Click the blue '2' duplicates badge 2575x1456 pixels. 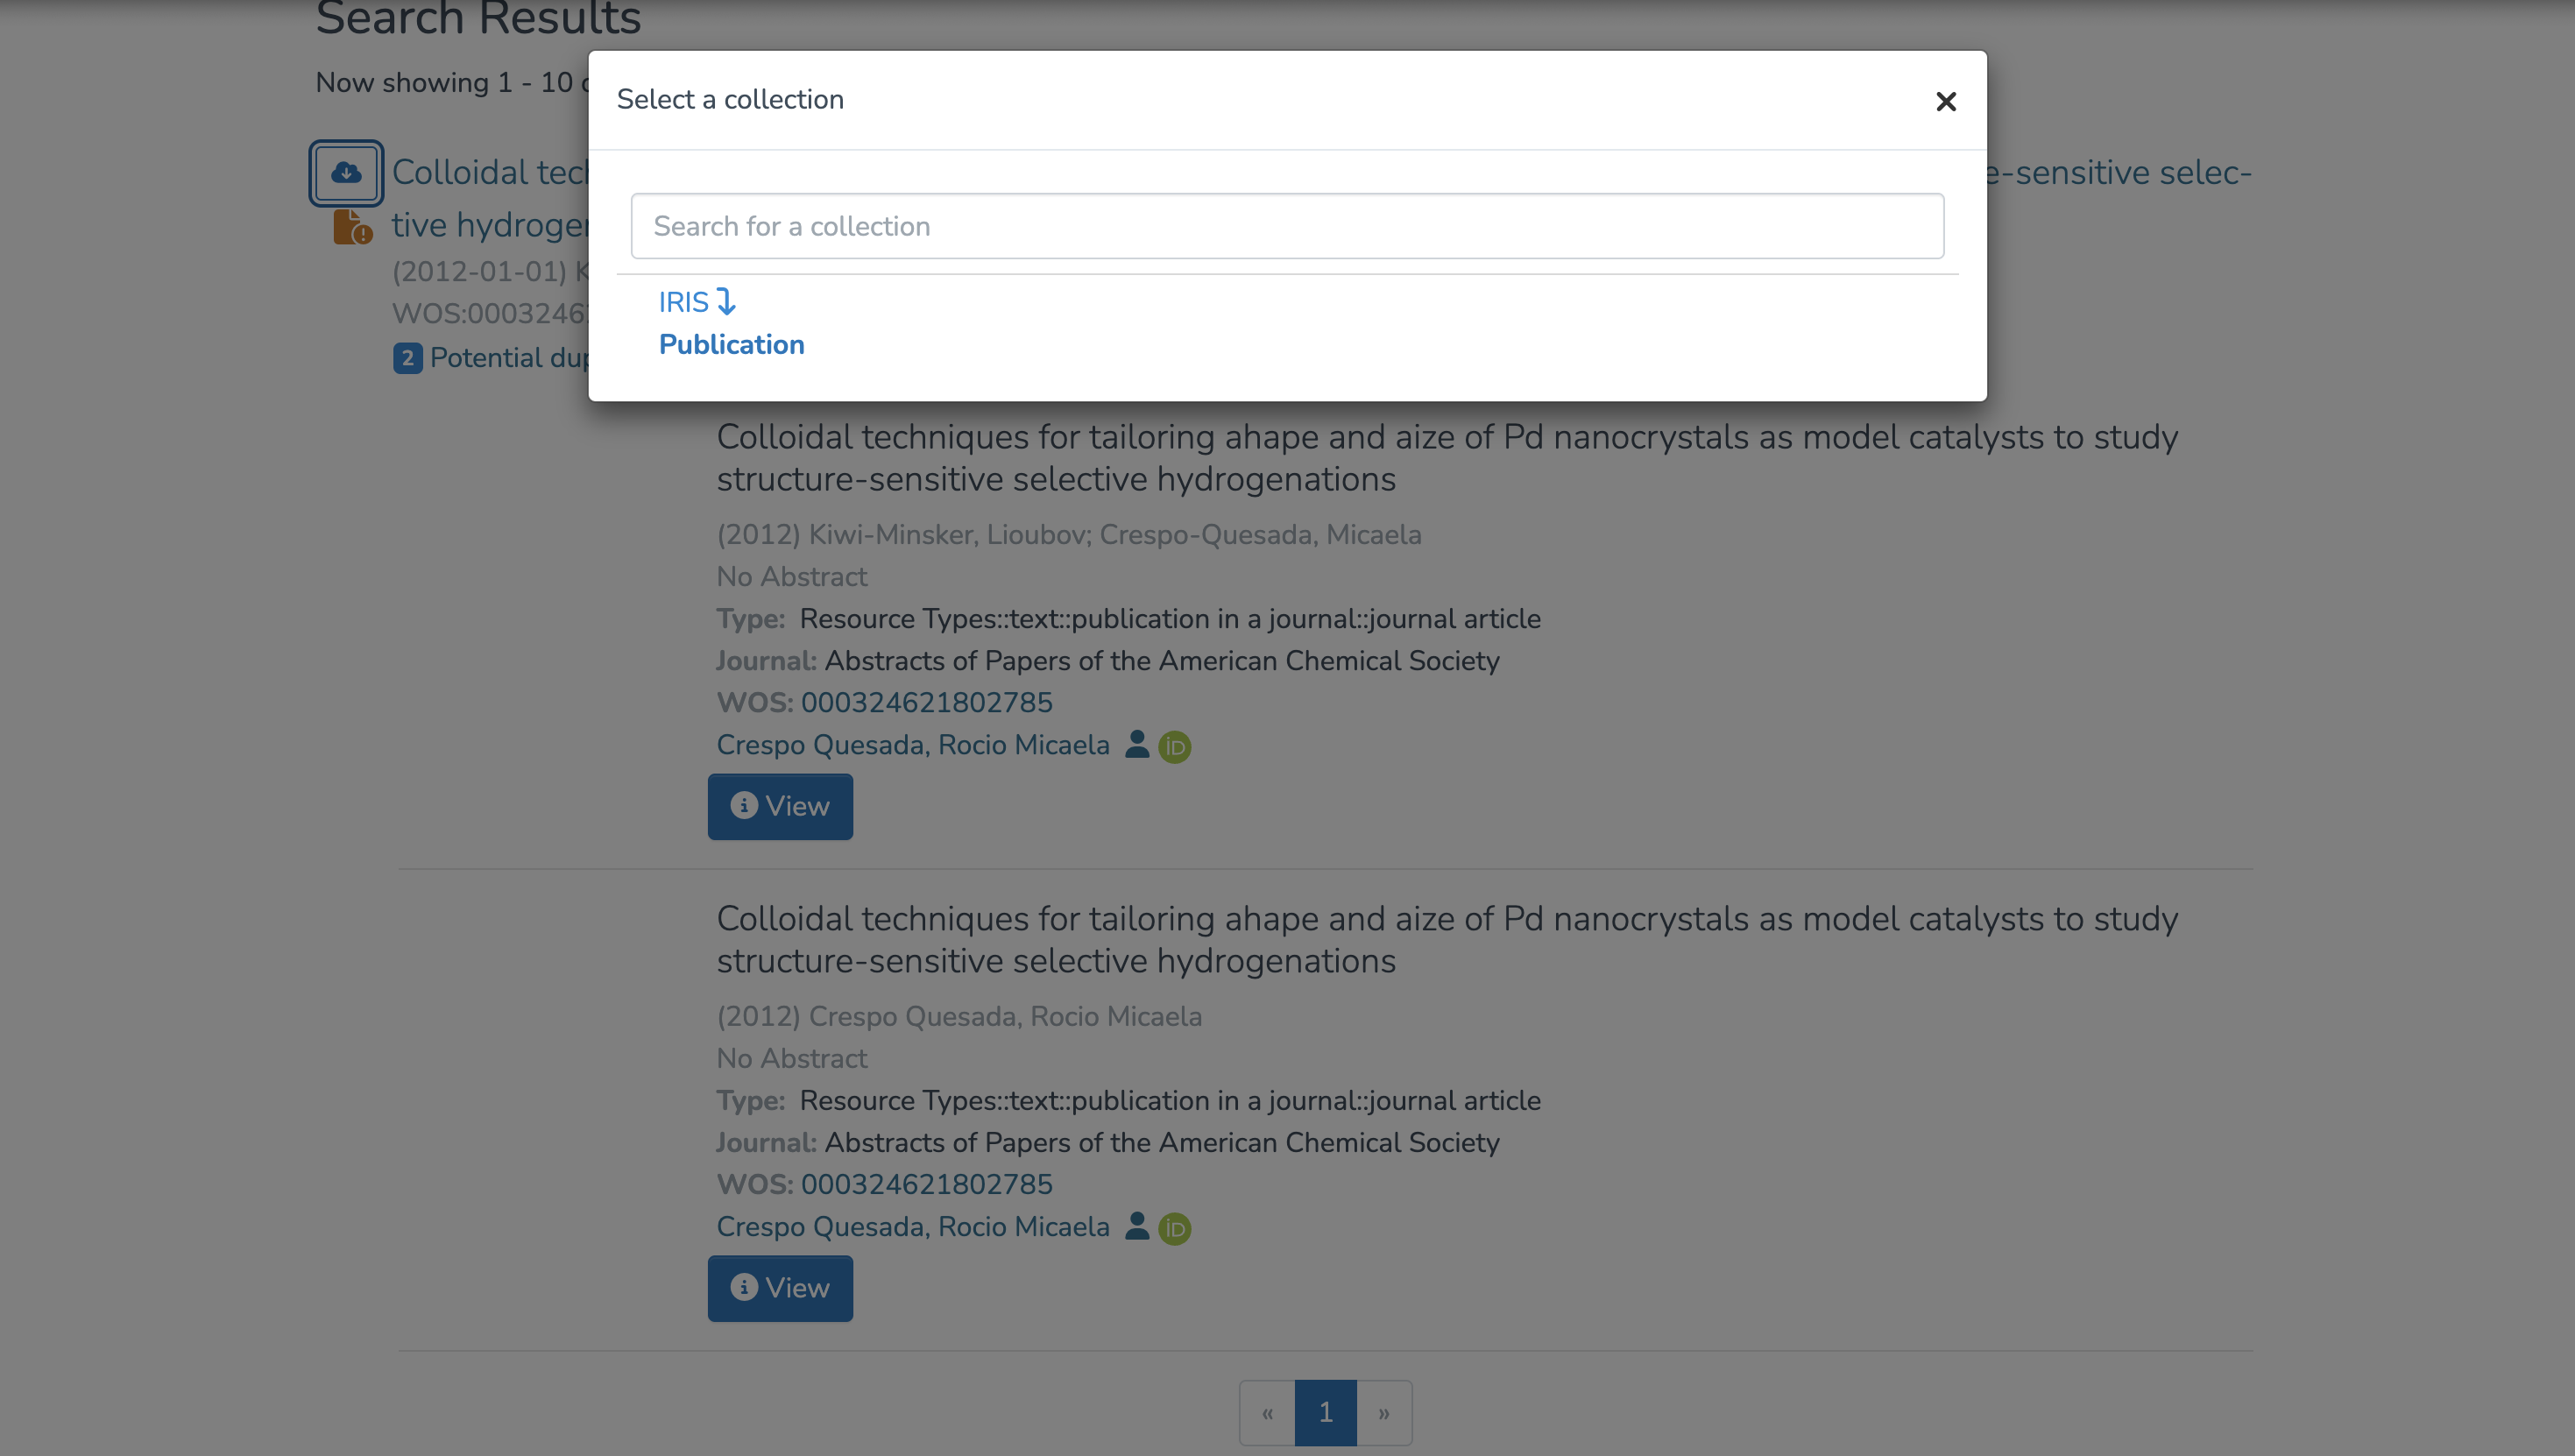pyautogui.click(x=407, y=358)
